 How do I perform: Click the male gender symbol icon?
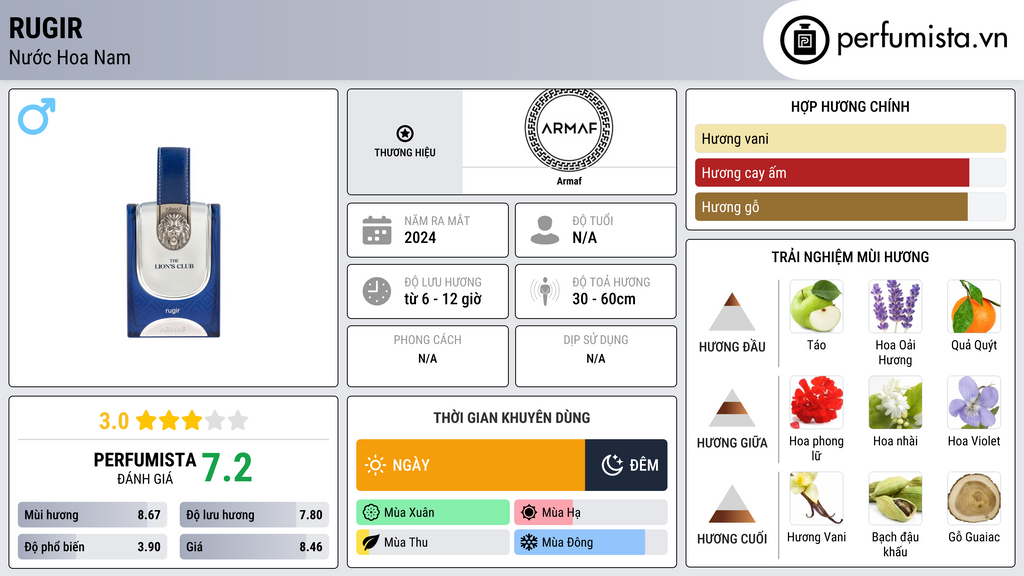pos(37,116)
